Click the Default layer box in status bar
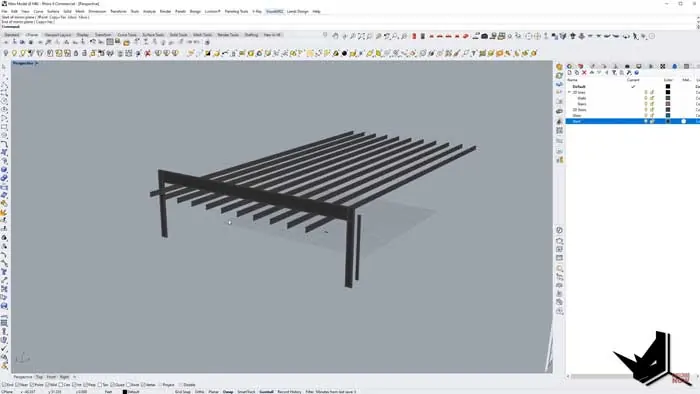This screenshot has height=394, width=700. [131, 391]
